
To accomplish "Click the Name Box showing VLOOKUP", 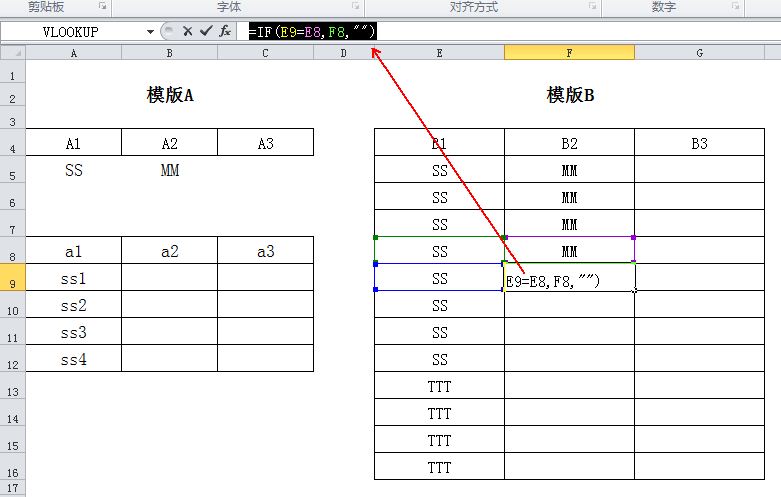I will click(71, 32).
